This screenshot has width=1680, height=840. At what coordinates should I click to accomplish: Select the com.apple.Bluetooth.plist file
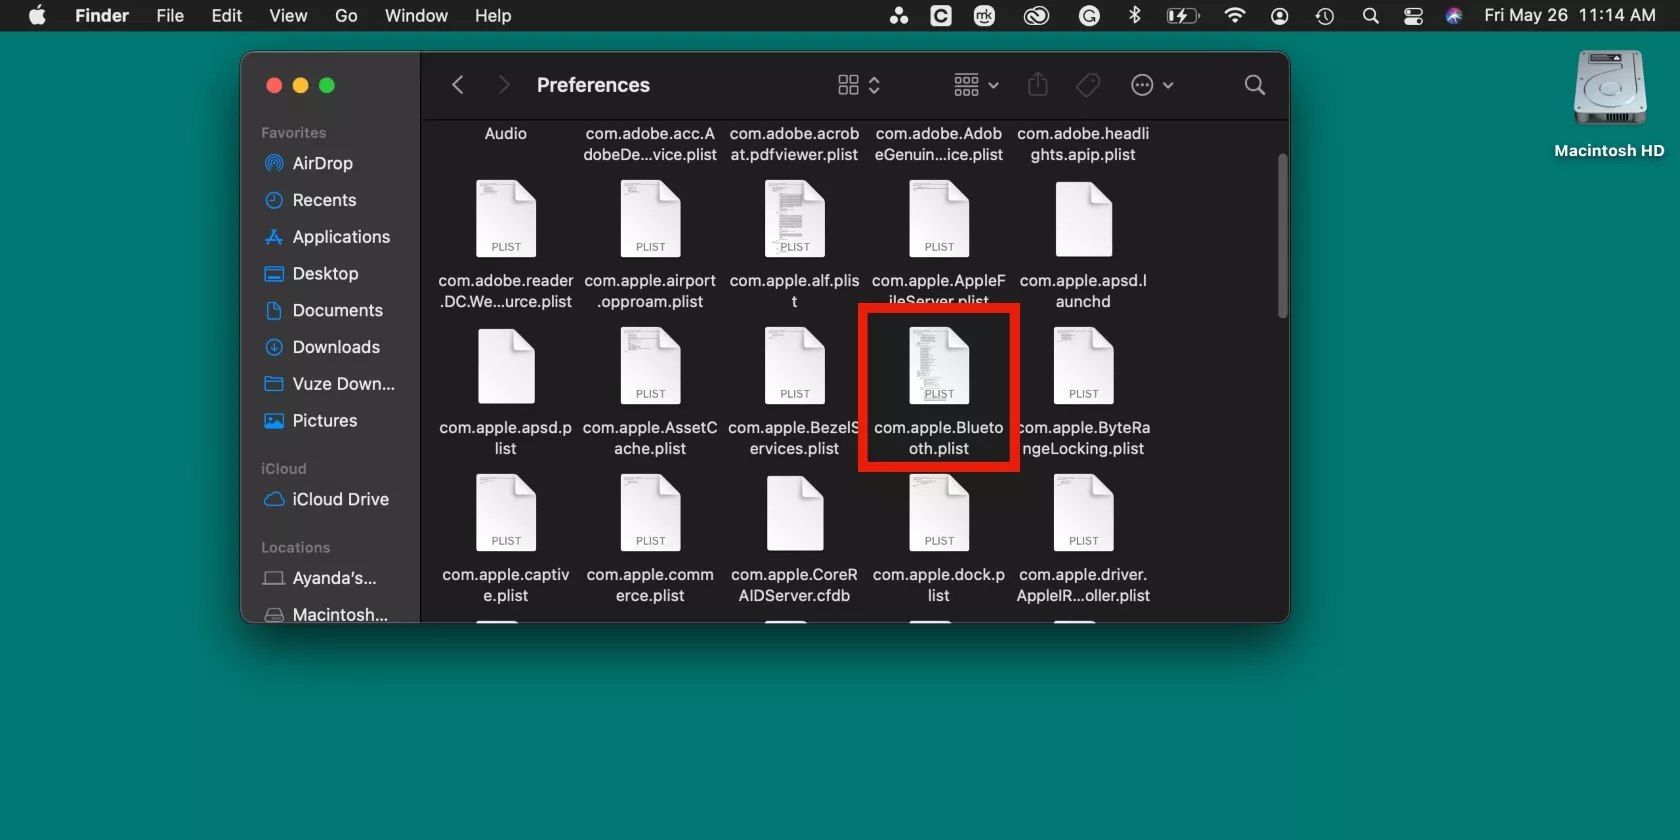(938, 368)
